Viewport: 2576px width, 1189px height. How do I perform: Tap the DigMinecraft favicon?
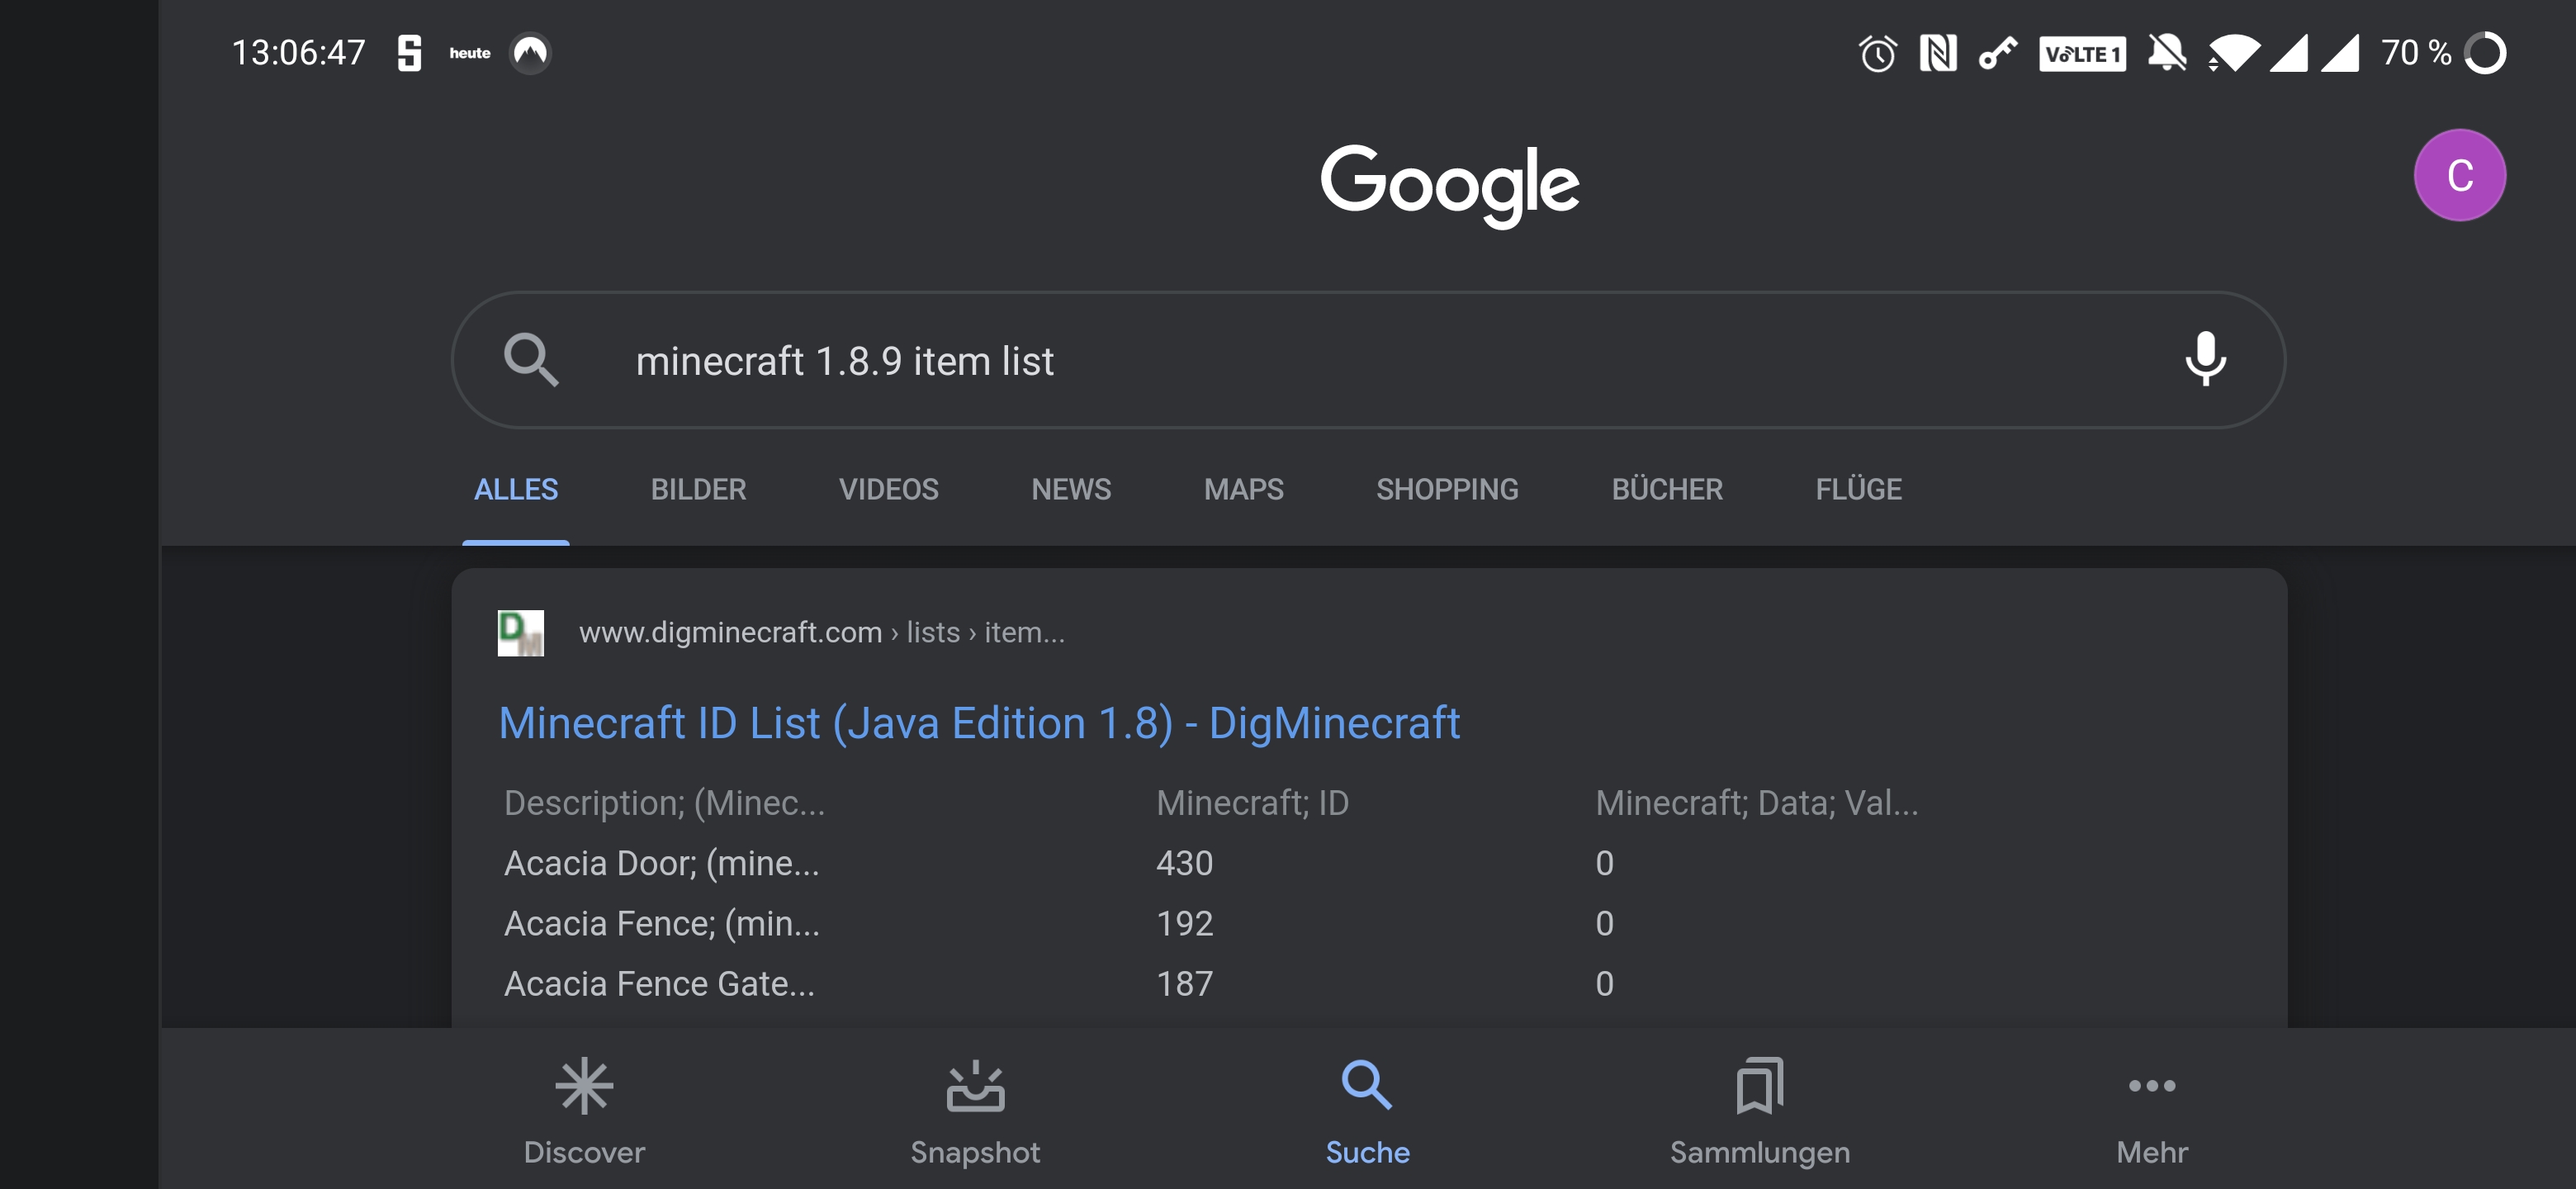(x=521, y=633)
